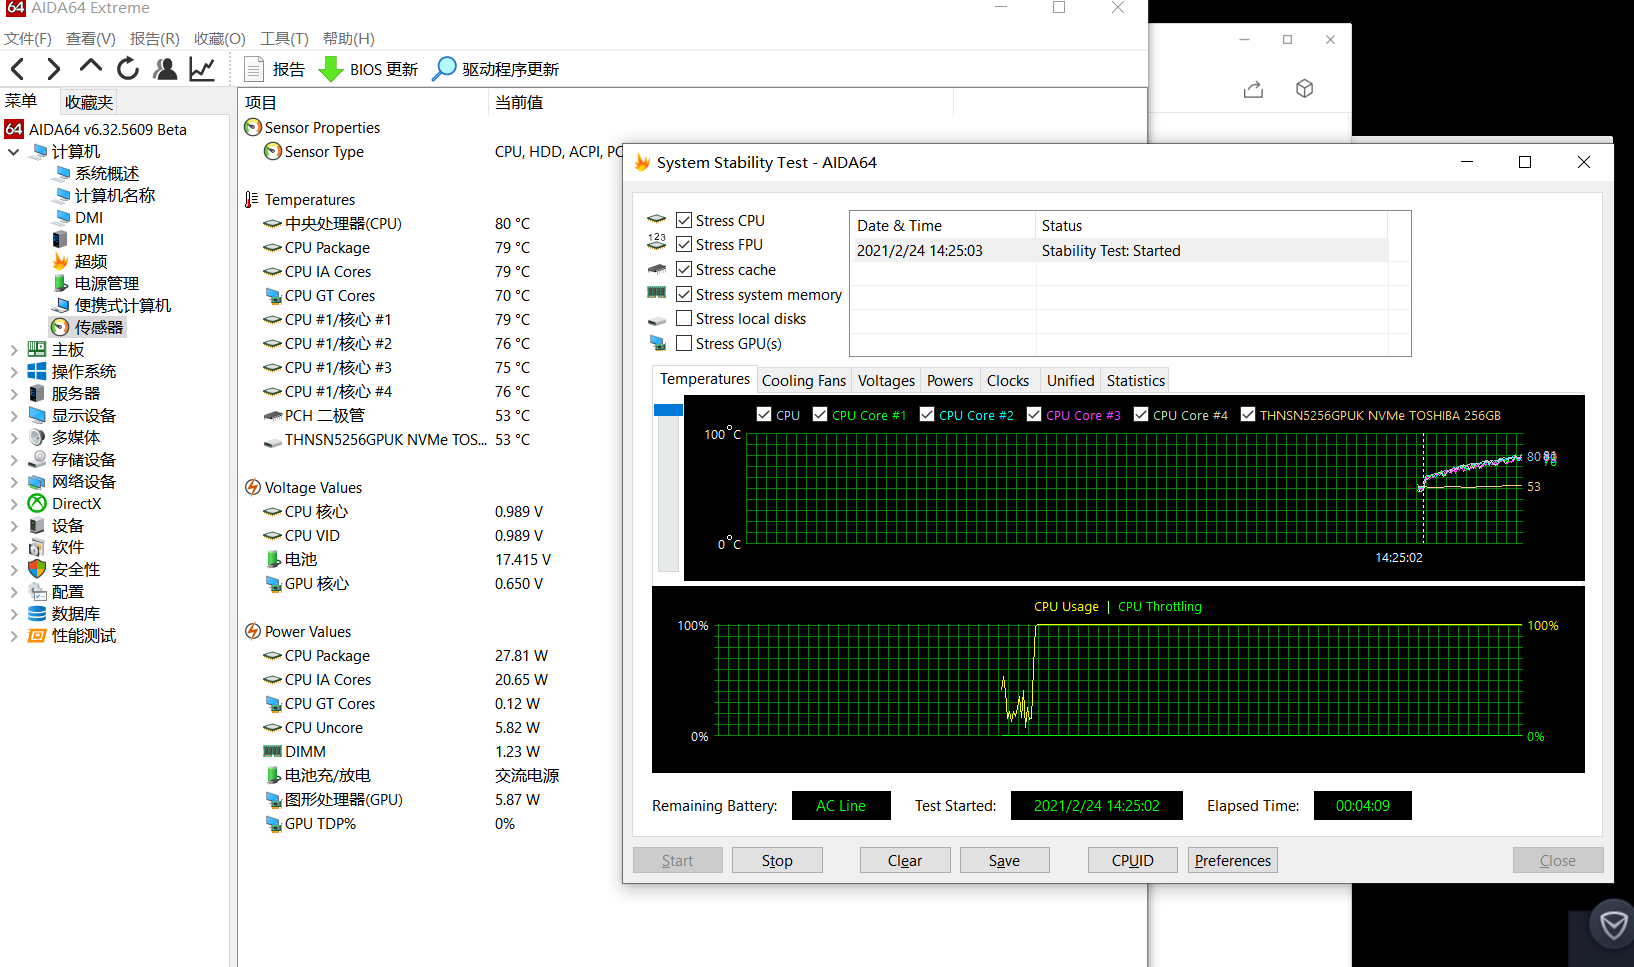Switch to the Voltages tab
Screen dimensions: 1634x967
click(x=886, y=380)
